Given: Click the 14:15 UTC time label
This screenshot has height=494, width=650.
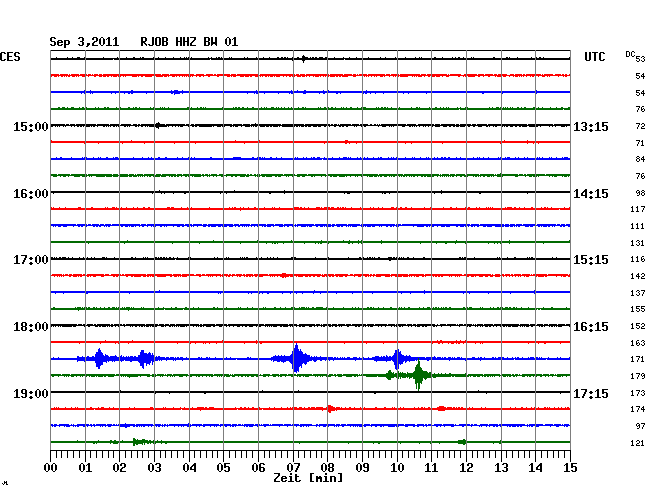Looking at the screenshot, I should [x=591, y=194].
